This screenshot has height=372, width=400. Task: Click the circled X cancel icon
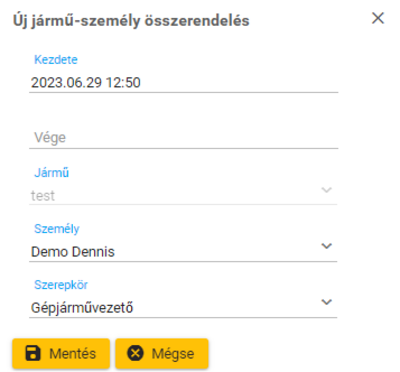(x=135, y=353)
